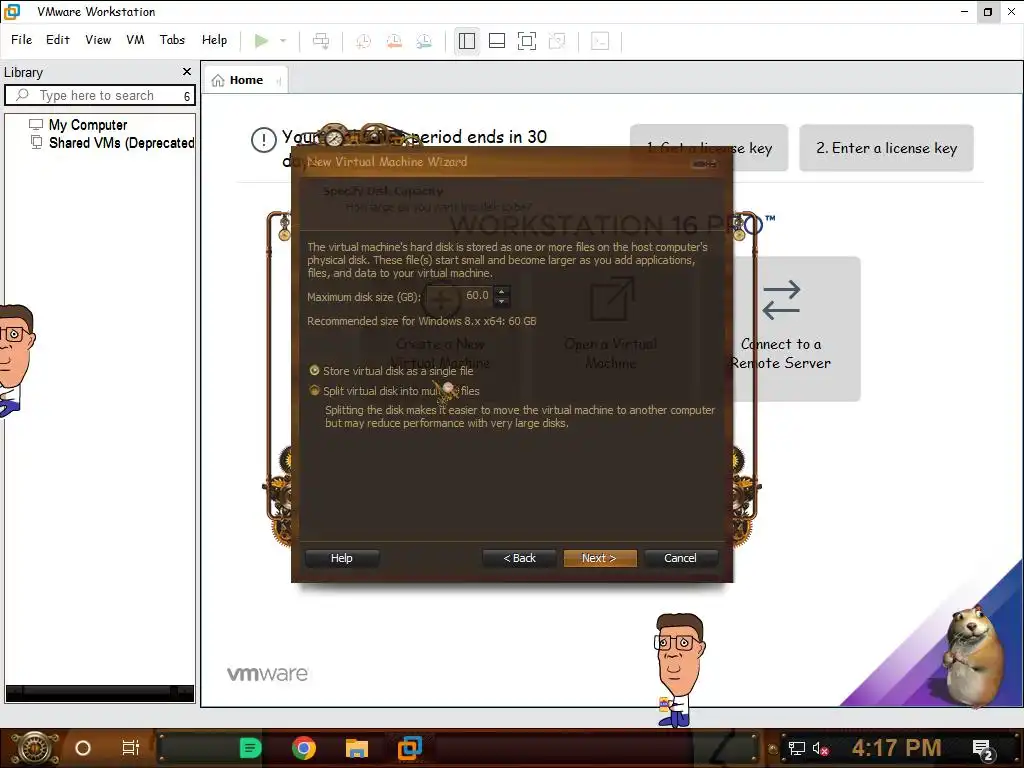Click the network tray icon

tap(797, 749)
